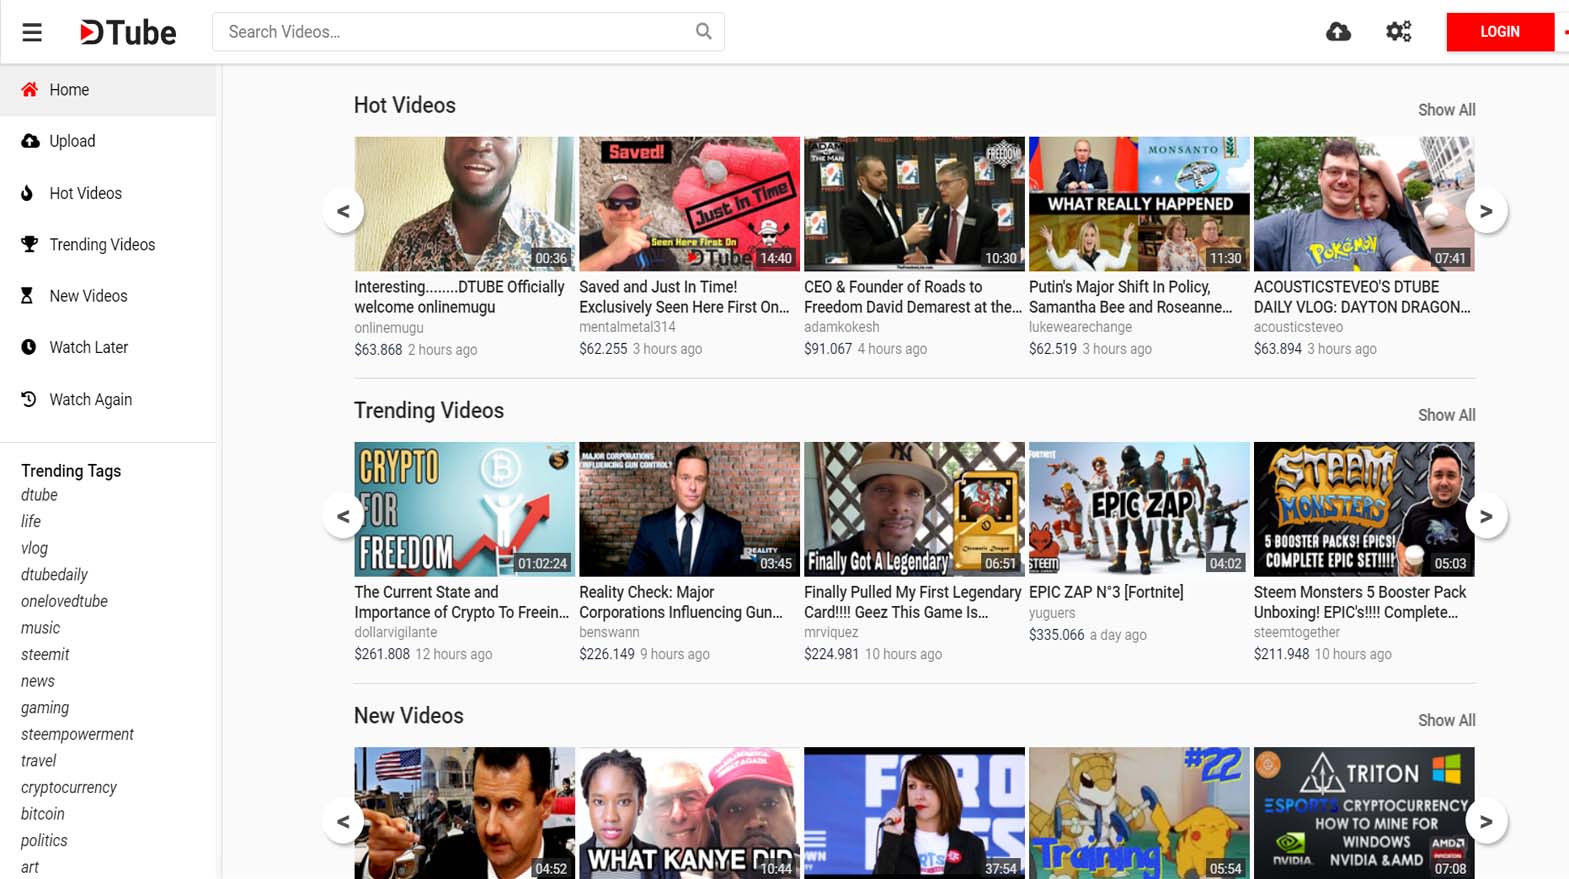Viewport: 1569px width, 879px height.
Task: Open Watch Again from the sidebar
Action: tap(108, 399)
